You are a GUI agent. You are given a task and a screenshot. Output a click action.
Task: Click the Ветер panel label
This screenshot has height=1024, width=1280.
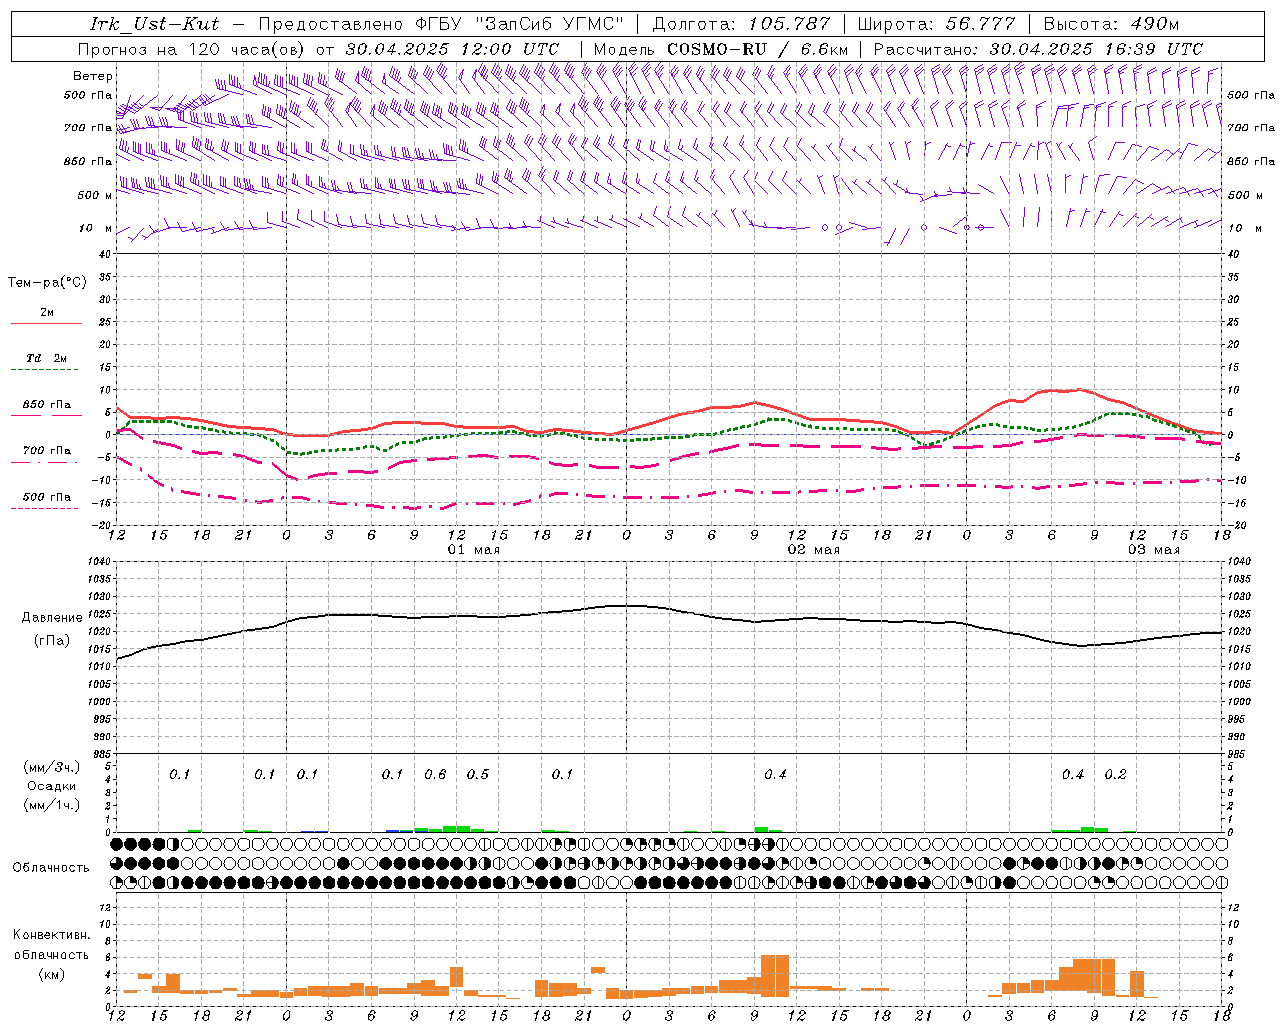click(x=93, y=76)
